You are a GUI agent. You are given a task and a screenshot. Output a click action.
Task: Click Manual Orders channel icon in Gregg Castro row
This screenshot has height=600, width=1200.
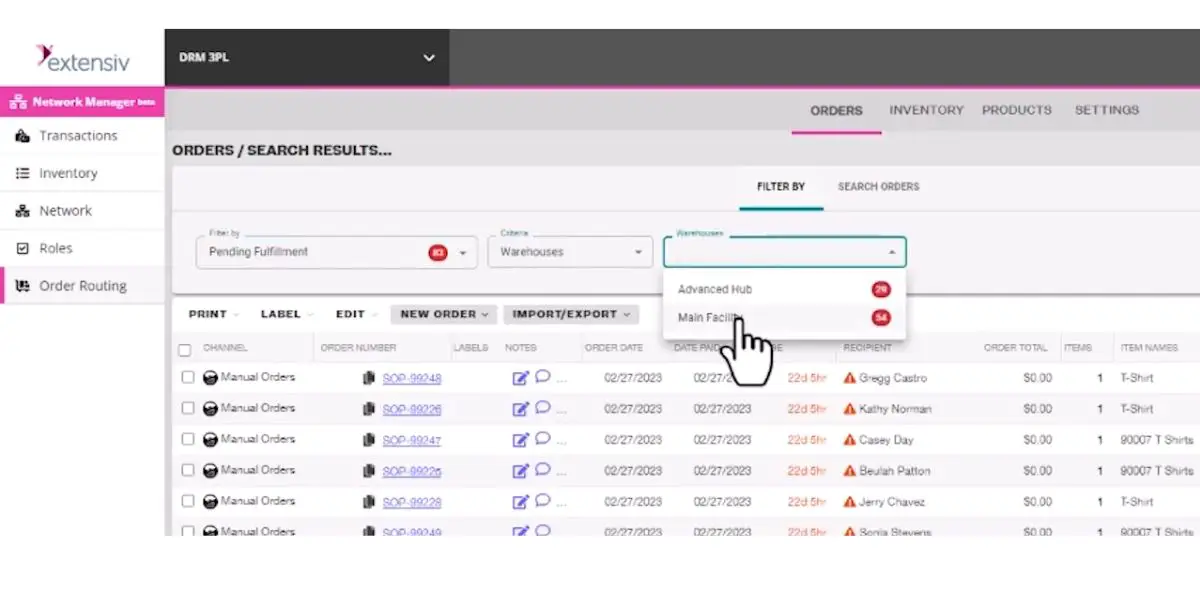[x=210, y=378]
